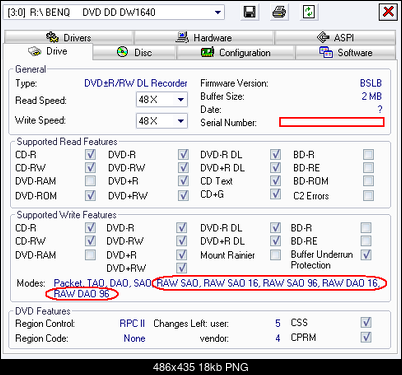The height and width of the screenshot is (375, 402).
Task: Toggle DVD-R DL read feature checkbox
Action: pyautogui.click(x=275, y=154)
